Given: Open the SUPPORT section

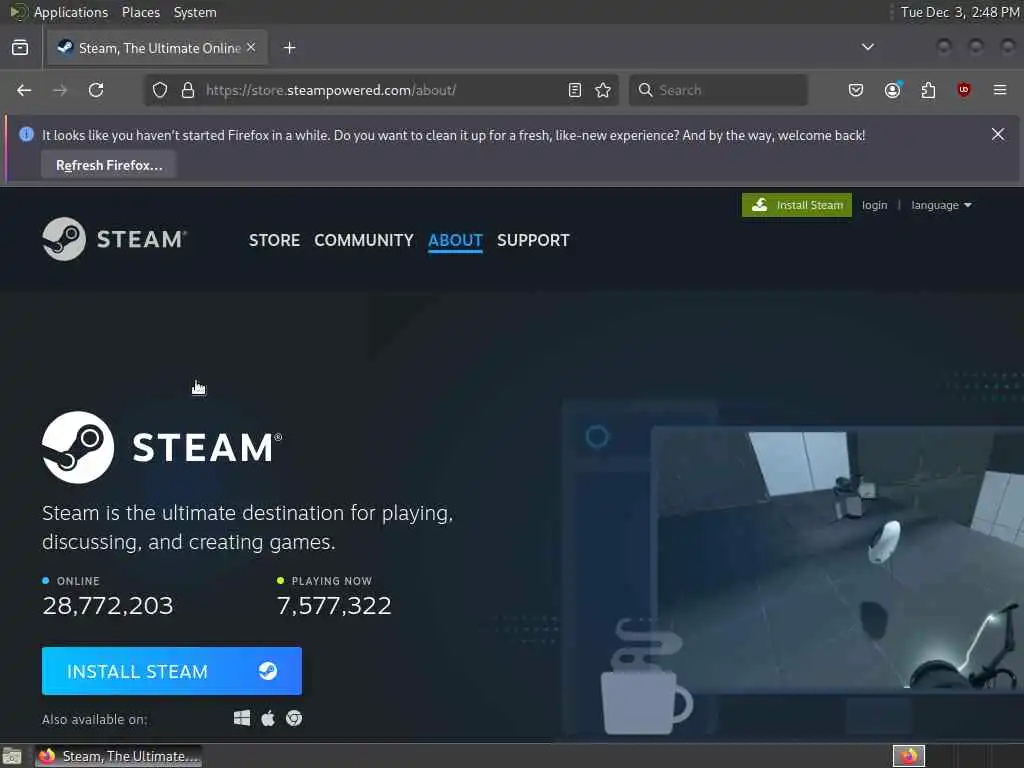Looking at the screenshot, I should pyautogui.click(x=533, y=240).
